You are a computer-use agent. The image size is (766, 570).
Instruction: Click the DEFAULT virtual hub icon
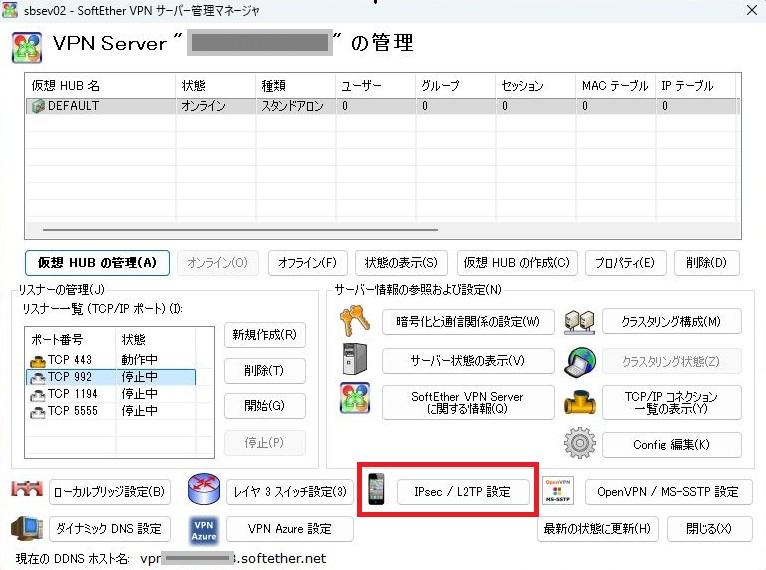(38, 106)
